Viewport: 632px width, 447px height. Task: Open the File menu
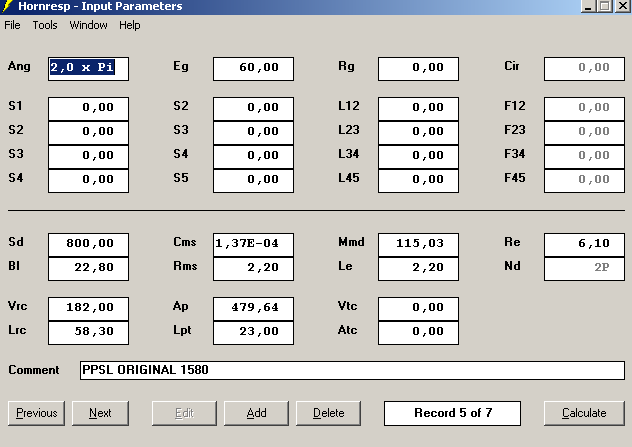12,25
